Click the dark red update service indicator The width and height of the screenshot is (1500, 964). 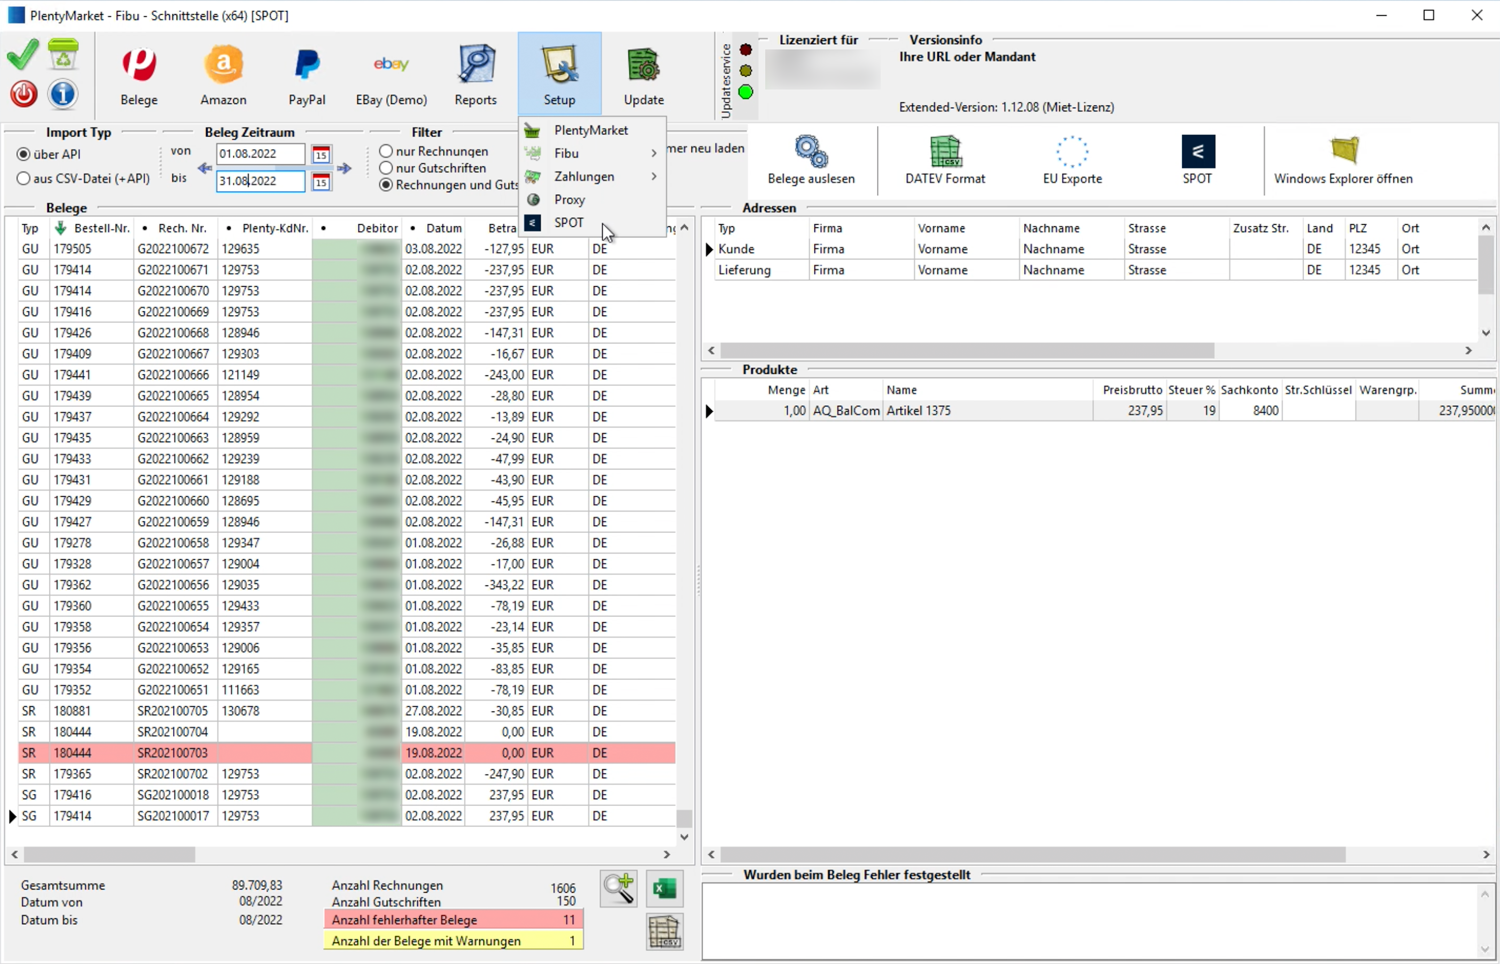pos(746,50)
